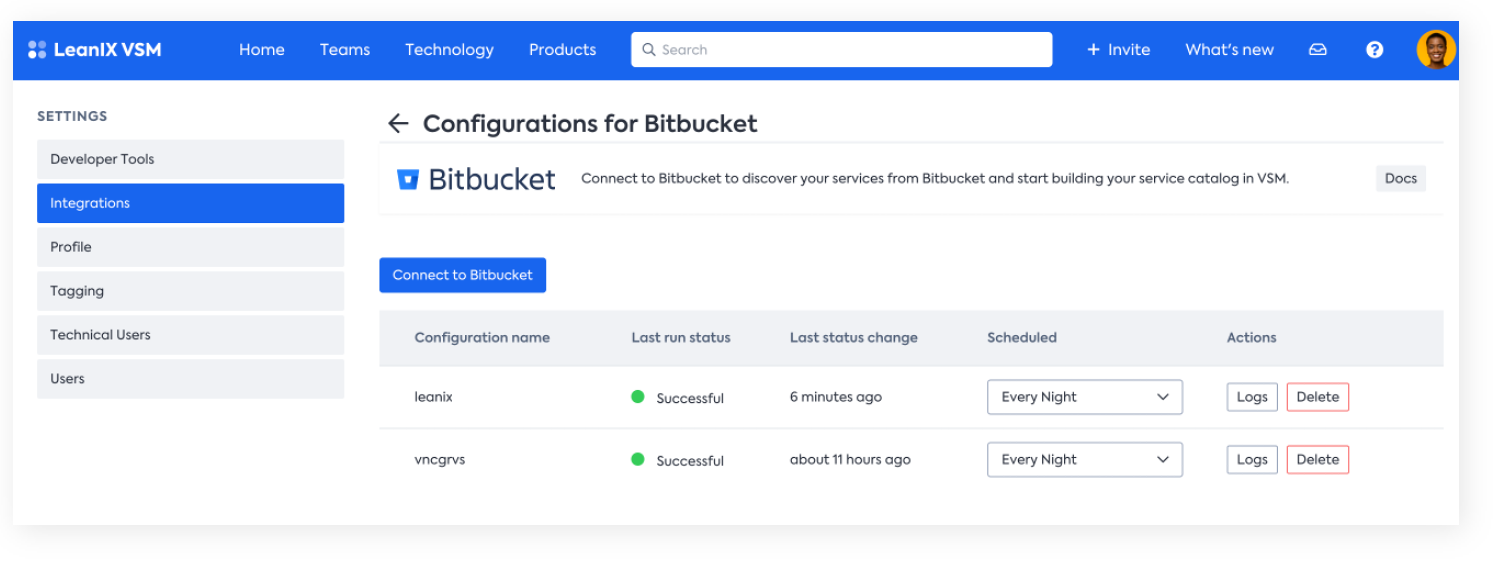Select Integrations in settings sidebar
Screen dimensions: 1496x564
190,203
